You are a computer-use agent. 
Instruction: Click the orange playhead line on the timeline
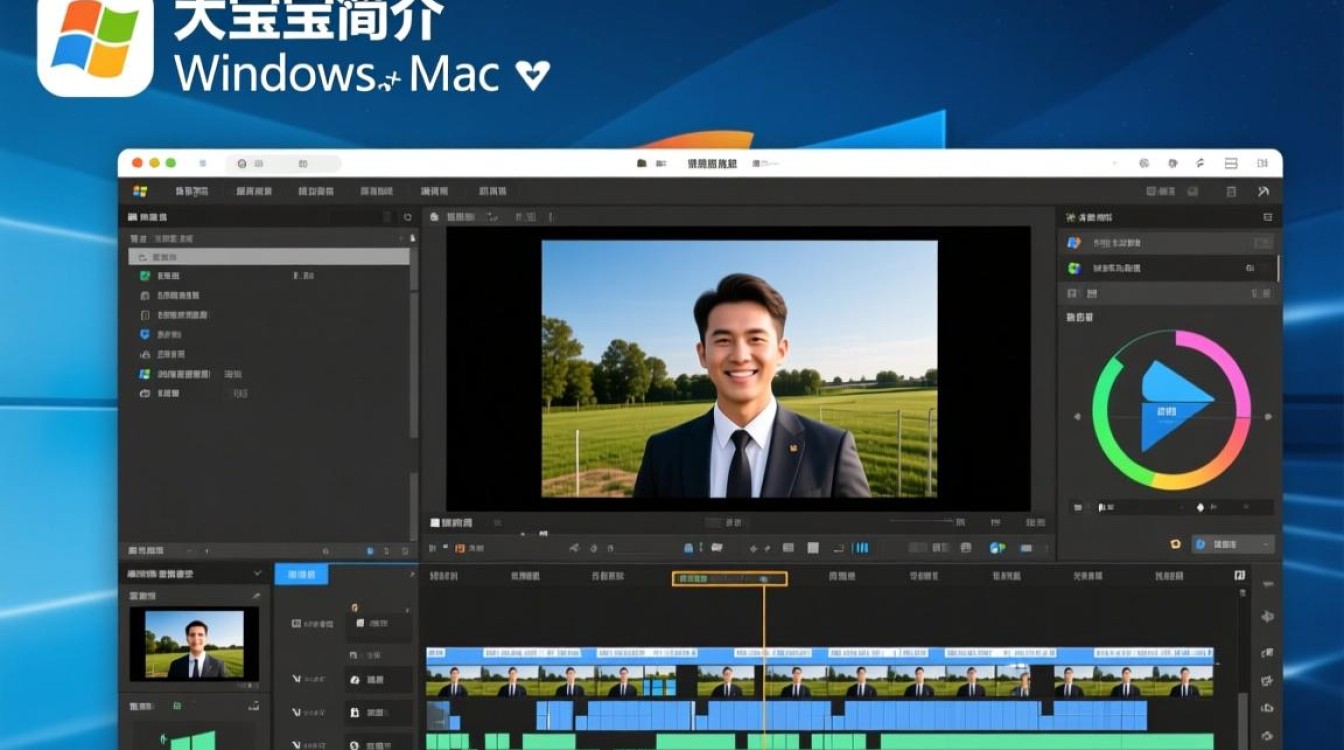coord(764,666)
